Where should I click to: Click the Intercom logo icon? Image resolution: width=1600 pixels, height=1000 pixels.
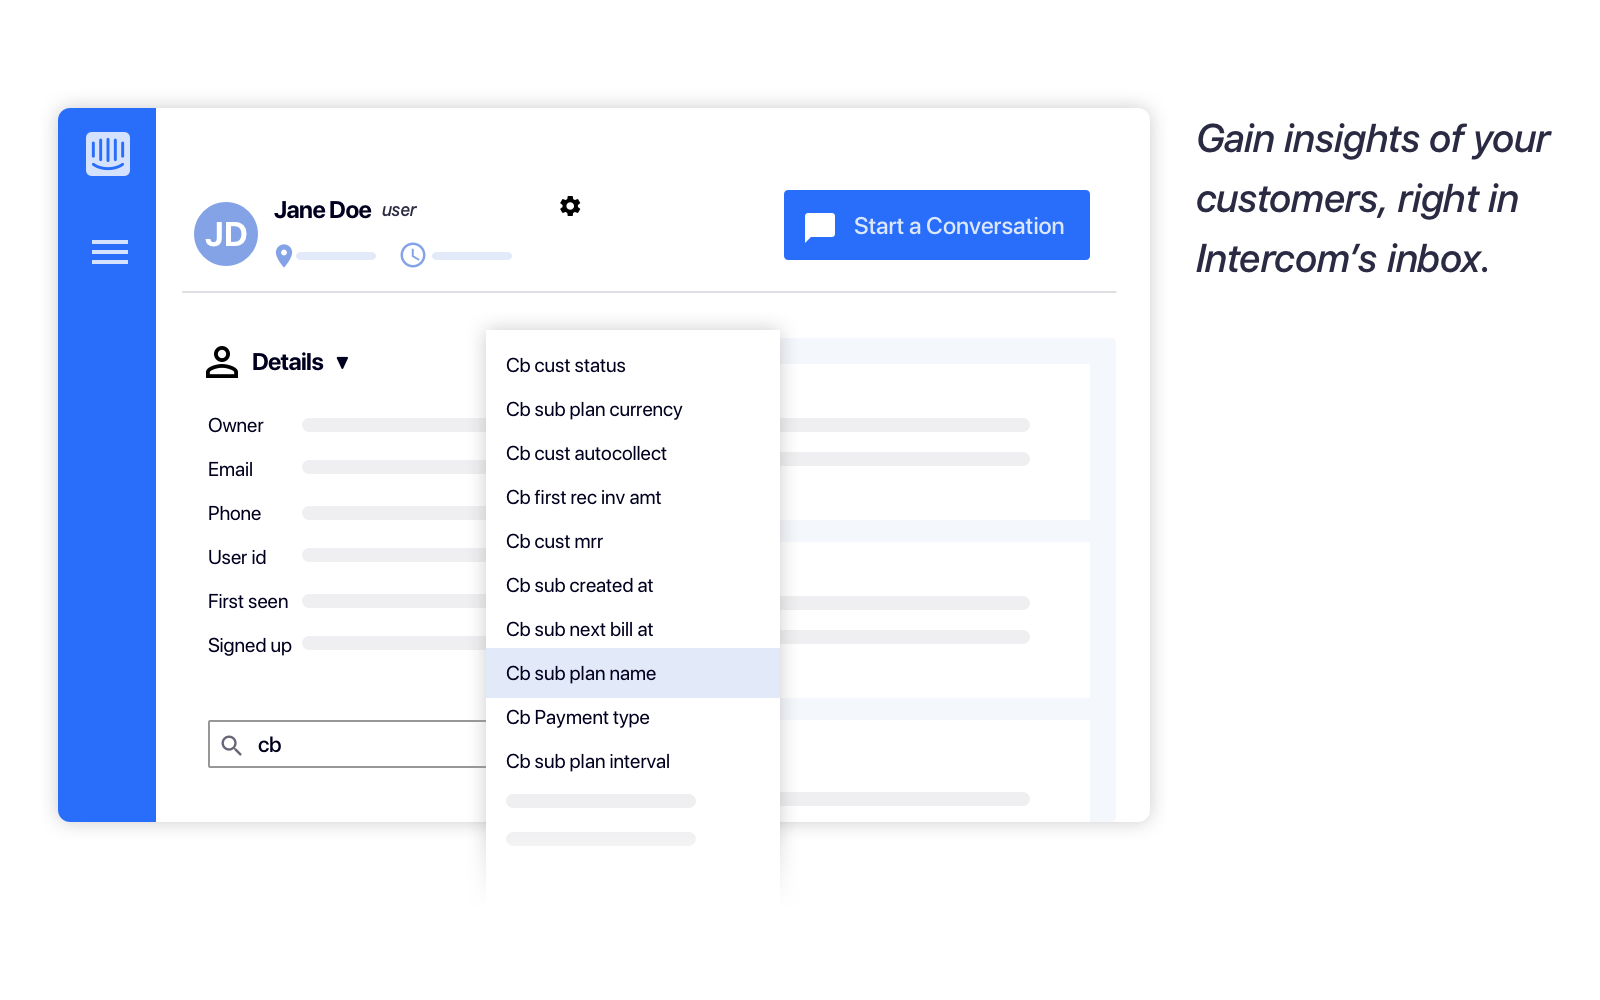click(108, 154)
